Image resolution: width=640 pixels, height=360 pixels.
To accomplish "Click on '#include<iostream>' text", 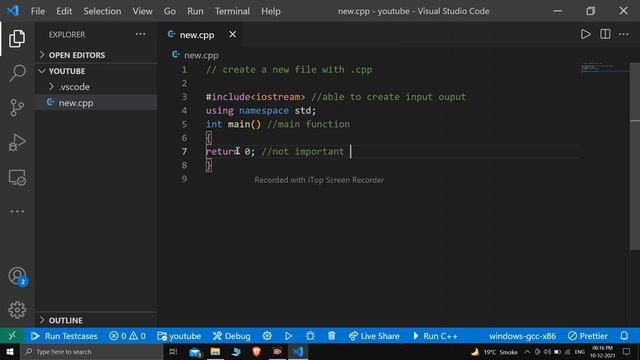I will point(255,97).
